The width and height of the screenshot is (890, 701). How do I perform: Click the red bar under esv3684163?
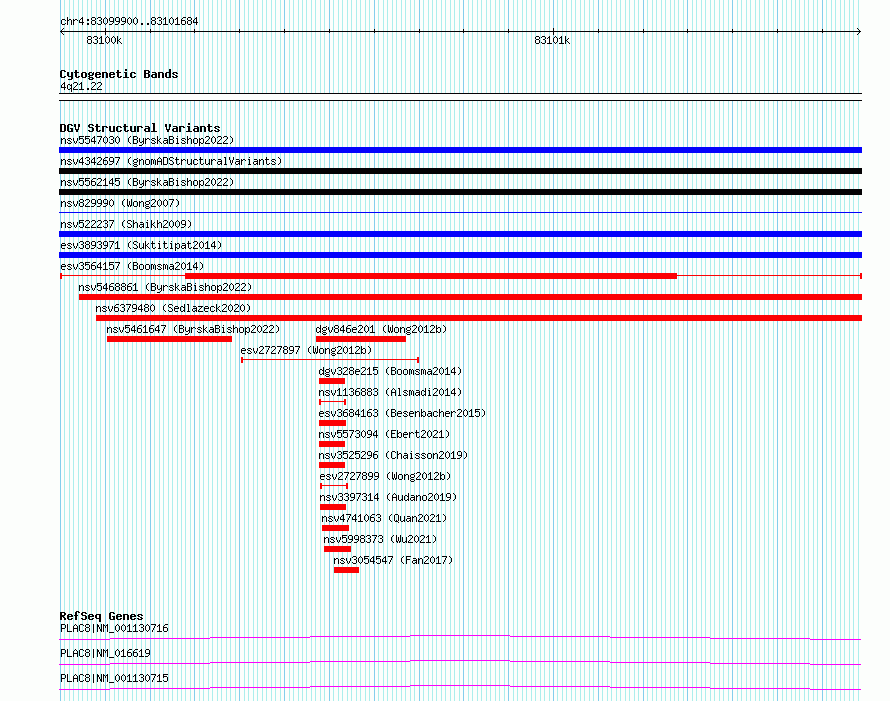coord(333,423)
